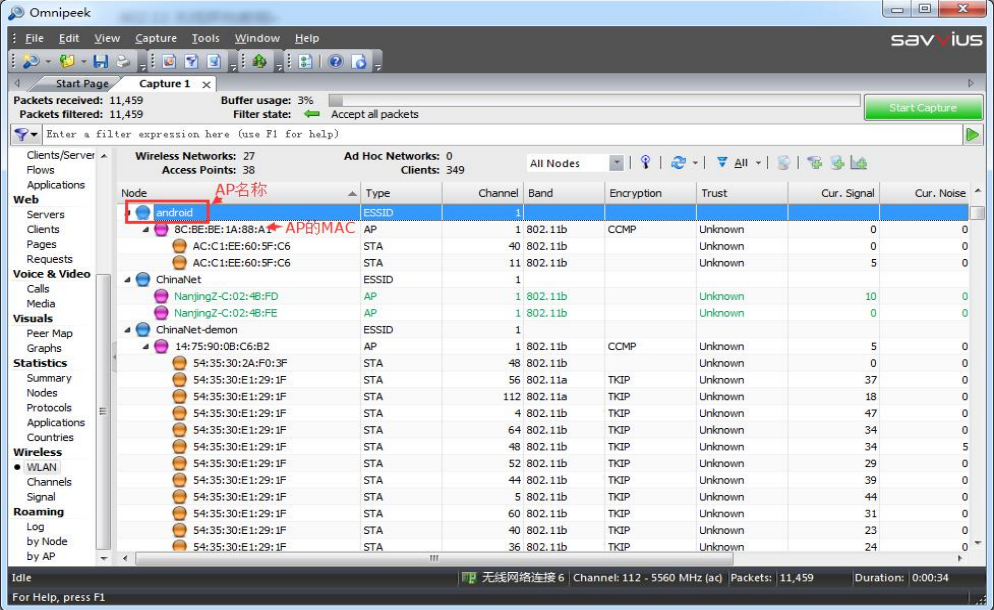Viewport: 994px width, 610px height.
Task: Click the purple AP icon for NanjingZ-C:02:4B:FD
Action: pyautogui.click(x=162, y=296)
